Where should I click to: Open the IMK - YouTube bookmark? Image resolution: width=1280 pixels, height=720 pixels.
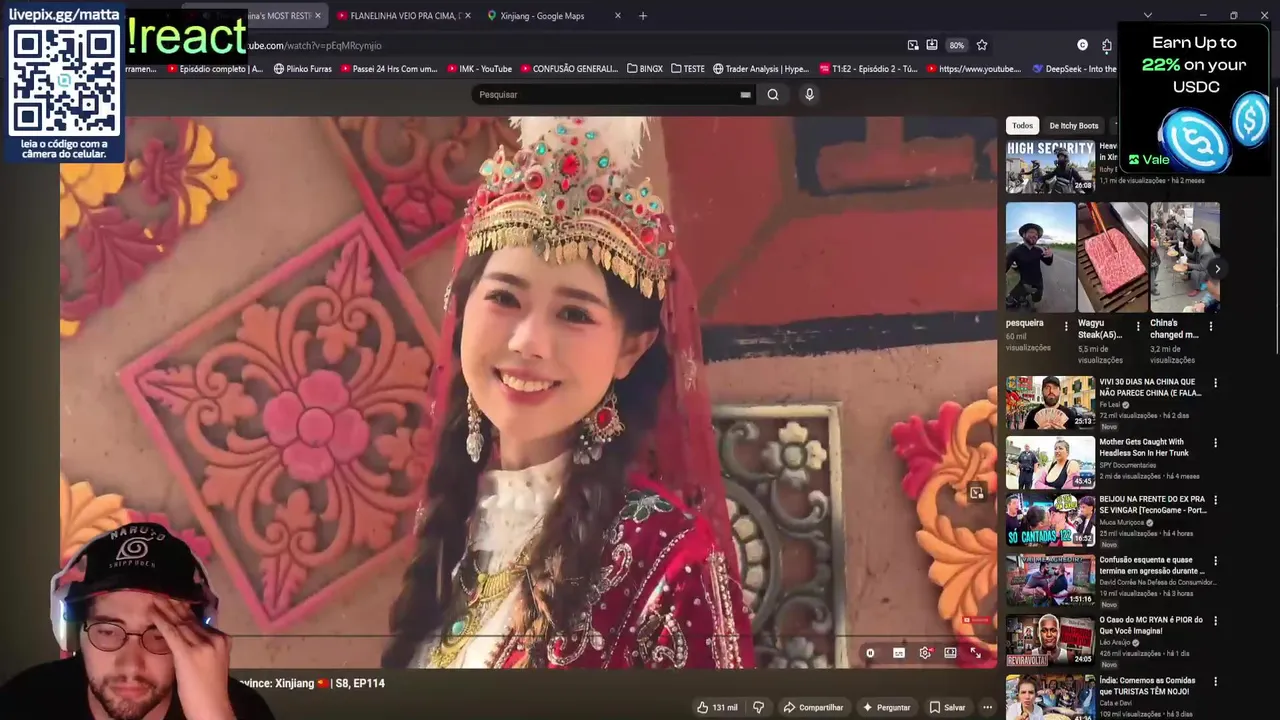pos(479,69)
